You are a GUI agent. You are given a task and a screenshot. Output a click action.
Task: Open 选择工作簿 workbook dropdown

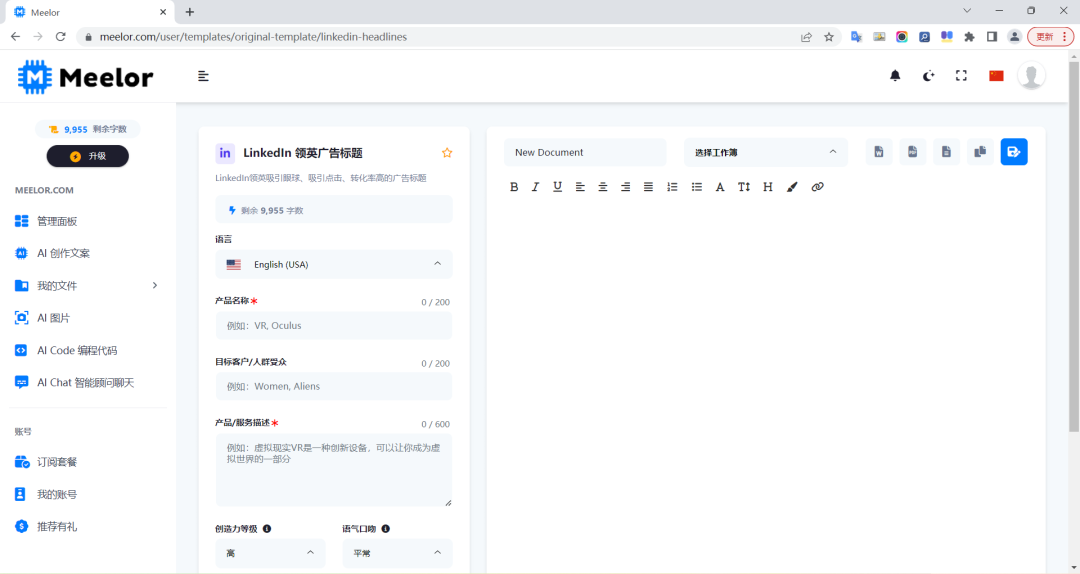765,152
